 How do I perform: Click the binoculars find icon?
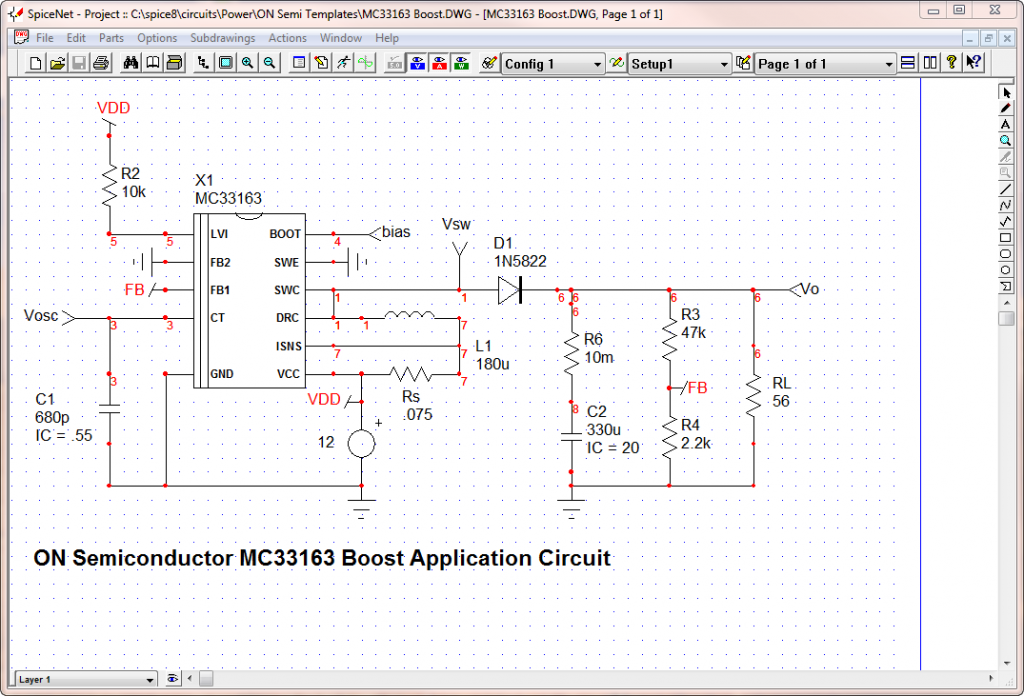(130, 63)
